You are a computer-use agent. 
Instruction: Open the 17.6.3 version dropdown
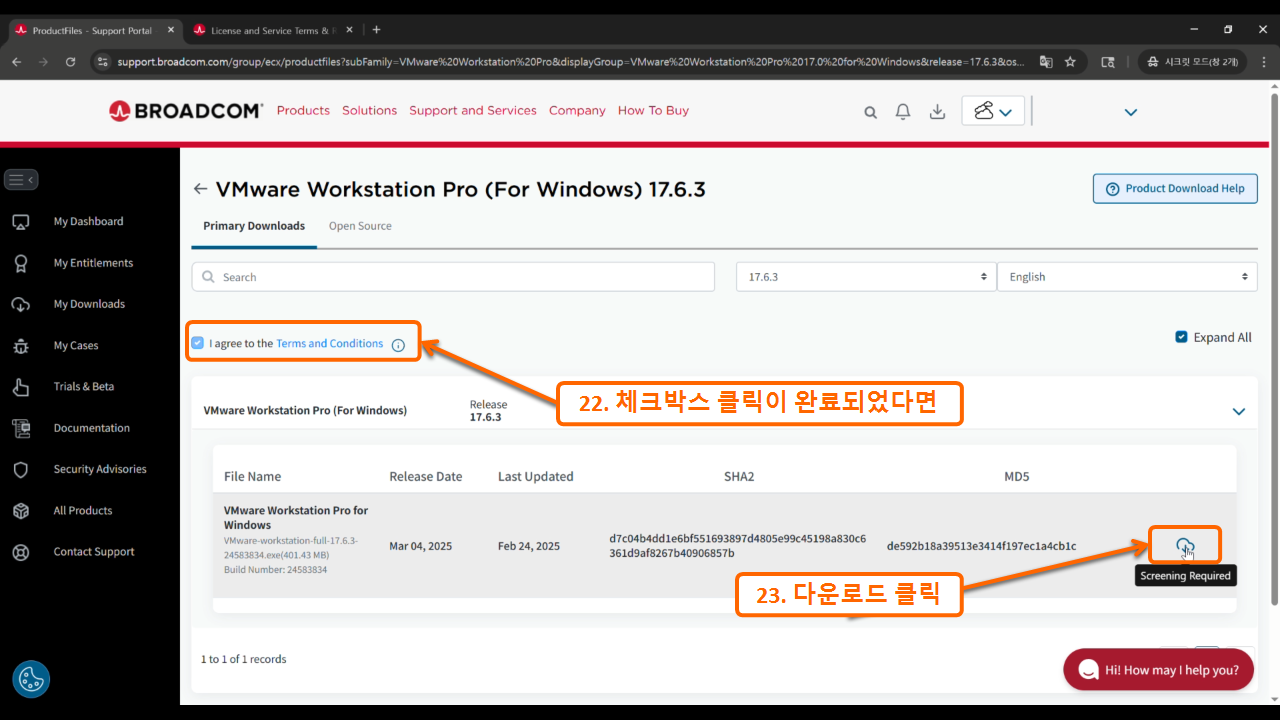tap(866, 277)
